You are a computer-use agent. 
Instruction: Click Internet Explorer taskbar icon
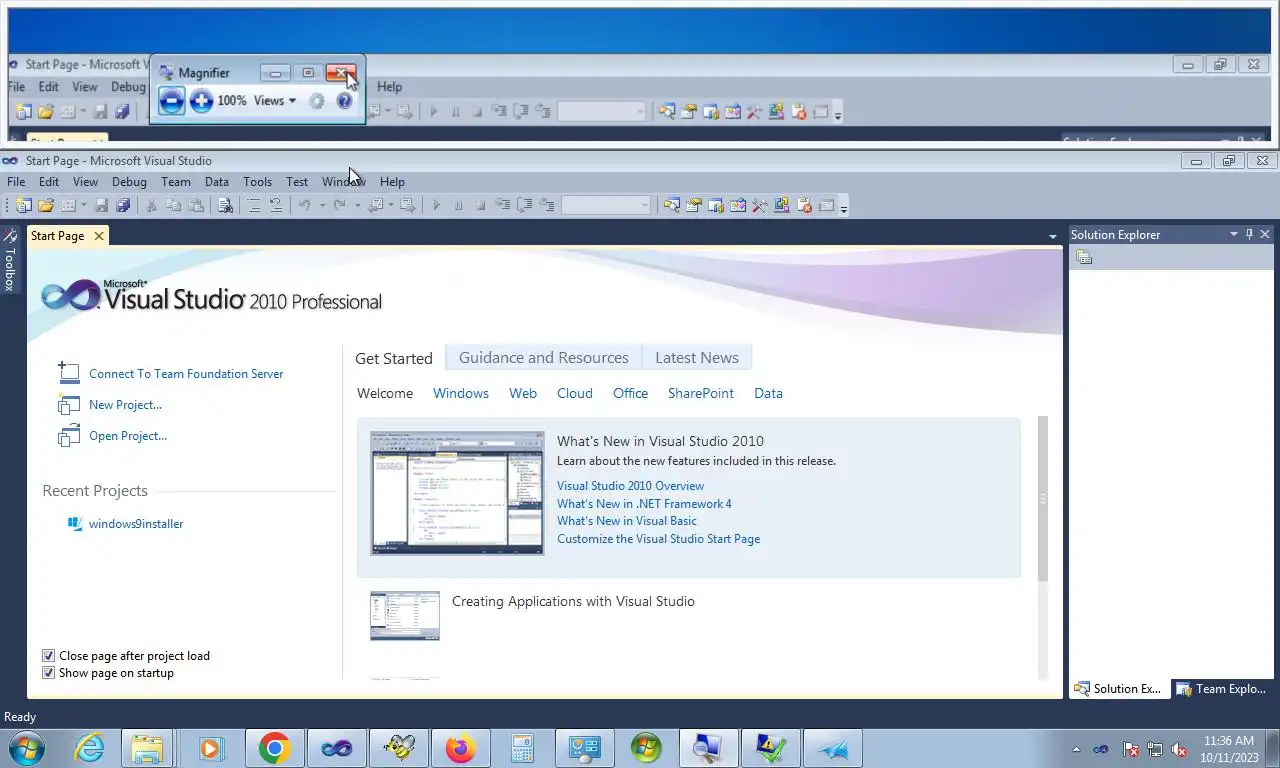[x=88, y=748]
